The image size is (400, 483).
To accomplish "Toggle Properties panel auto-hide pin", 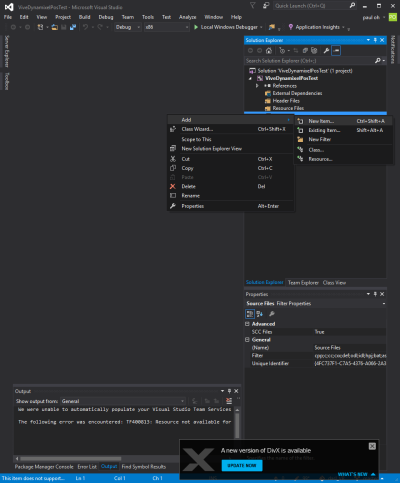I will [375, 294].
